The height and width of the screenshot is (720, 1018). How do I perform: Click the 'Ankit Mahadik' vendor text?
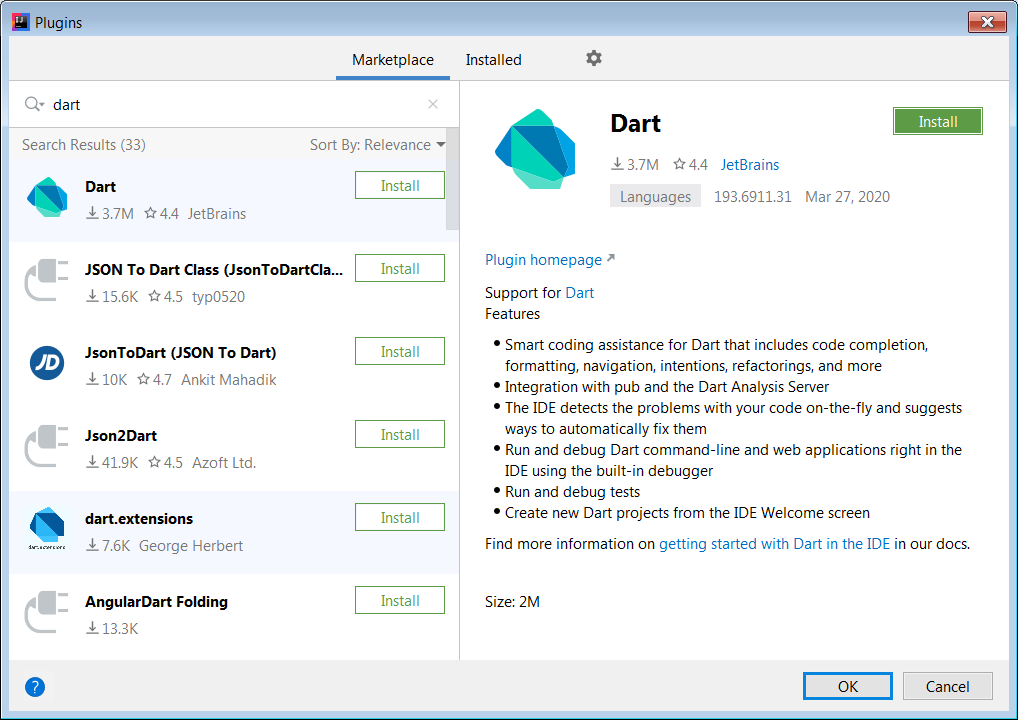coord(229,380)
